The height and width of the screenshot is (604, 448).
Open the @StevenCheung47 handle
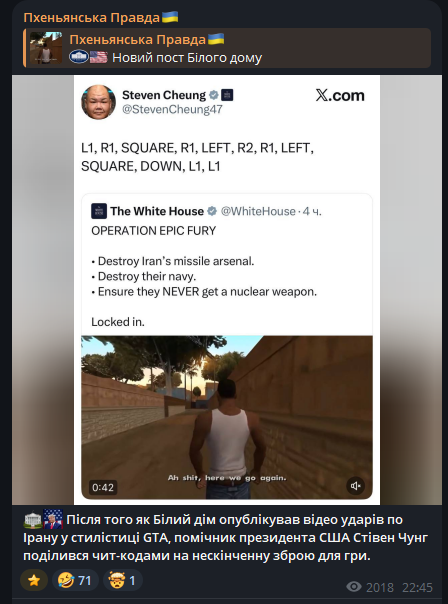point(172,109)
